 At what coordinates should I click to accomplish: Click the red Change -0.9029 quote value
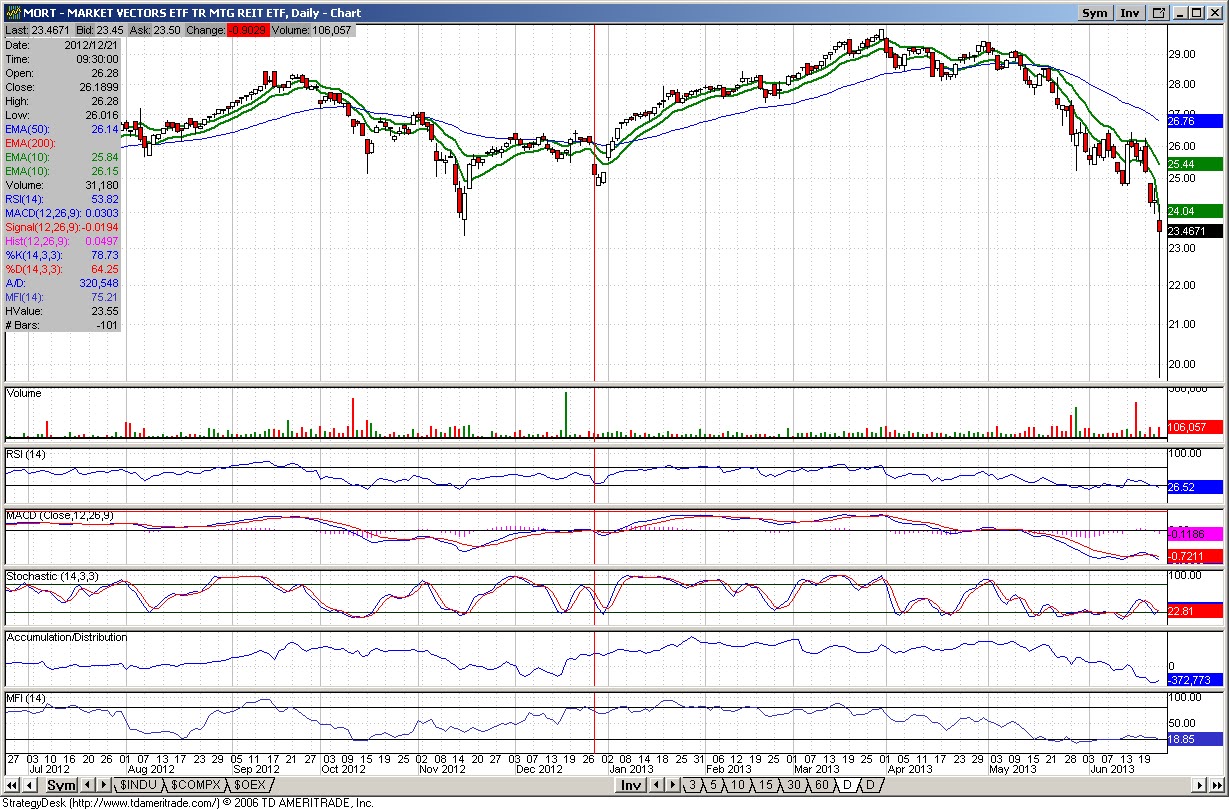[x=248, y=30]
